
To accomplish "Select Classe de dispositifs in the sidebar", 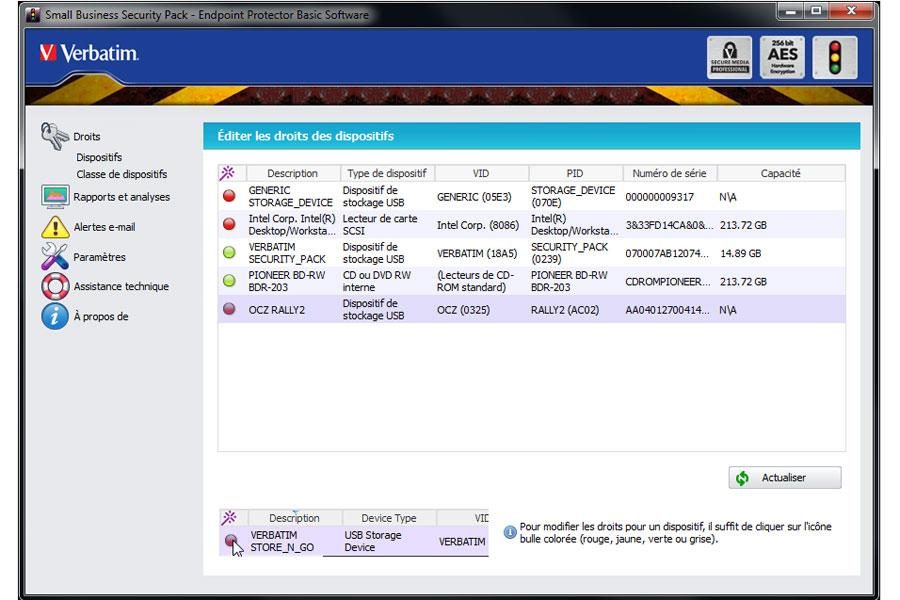I will pyautogui.click(x=122, y=174).
